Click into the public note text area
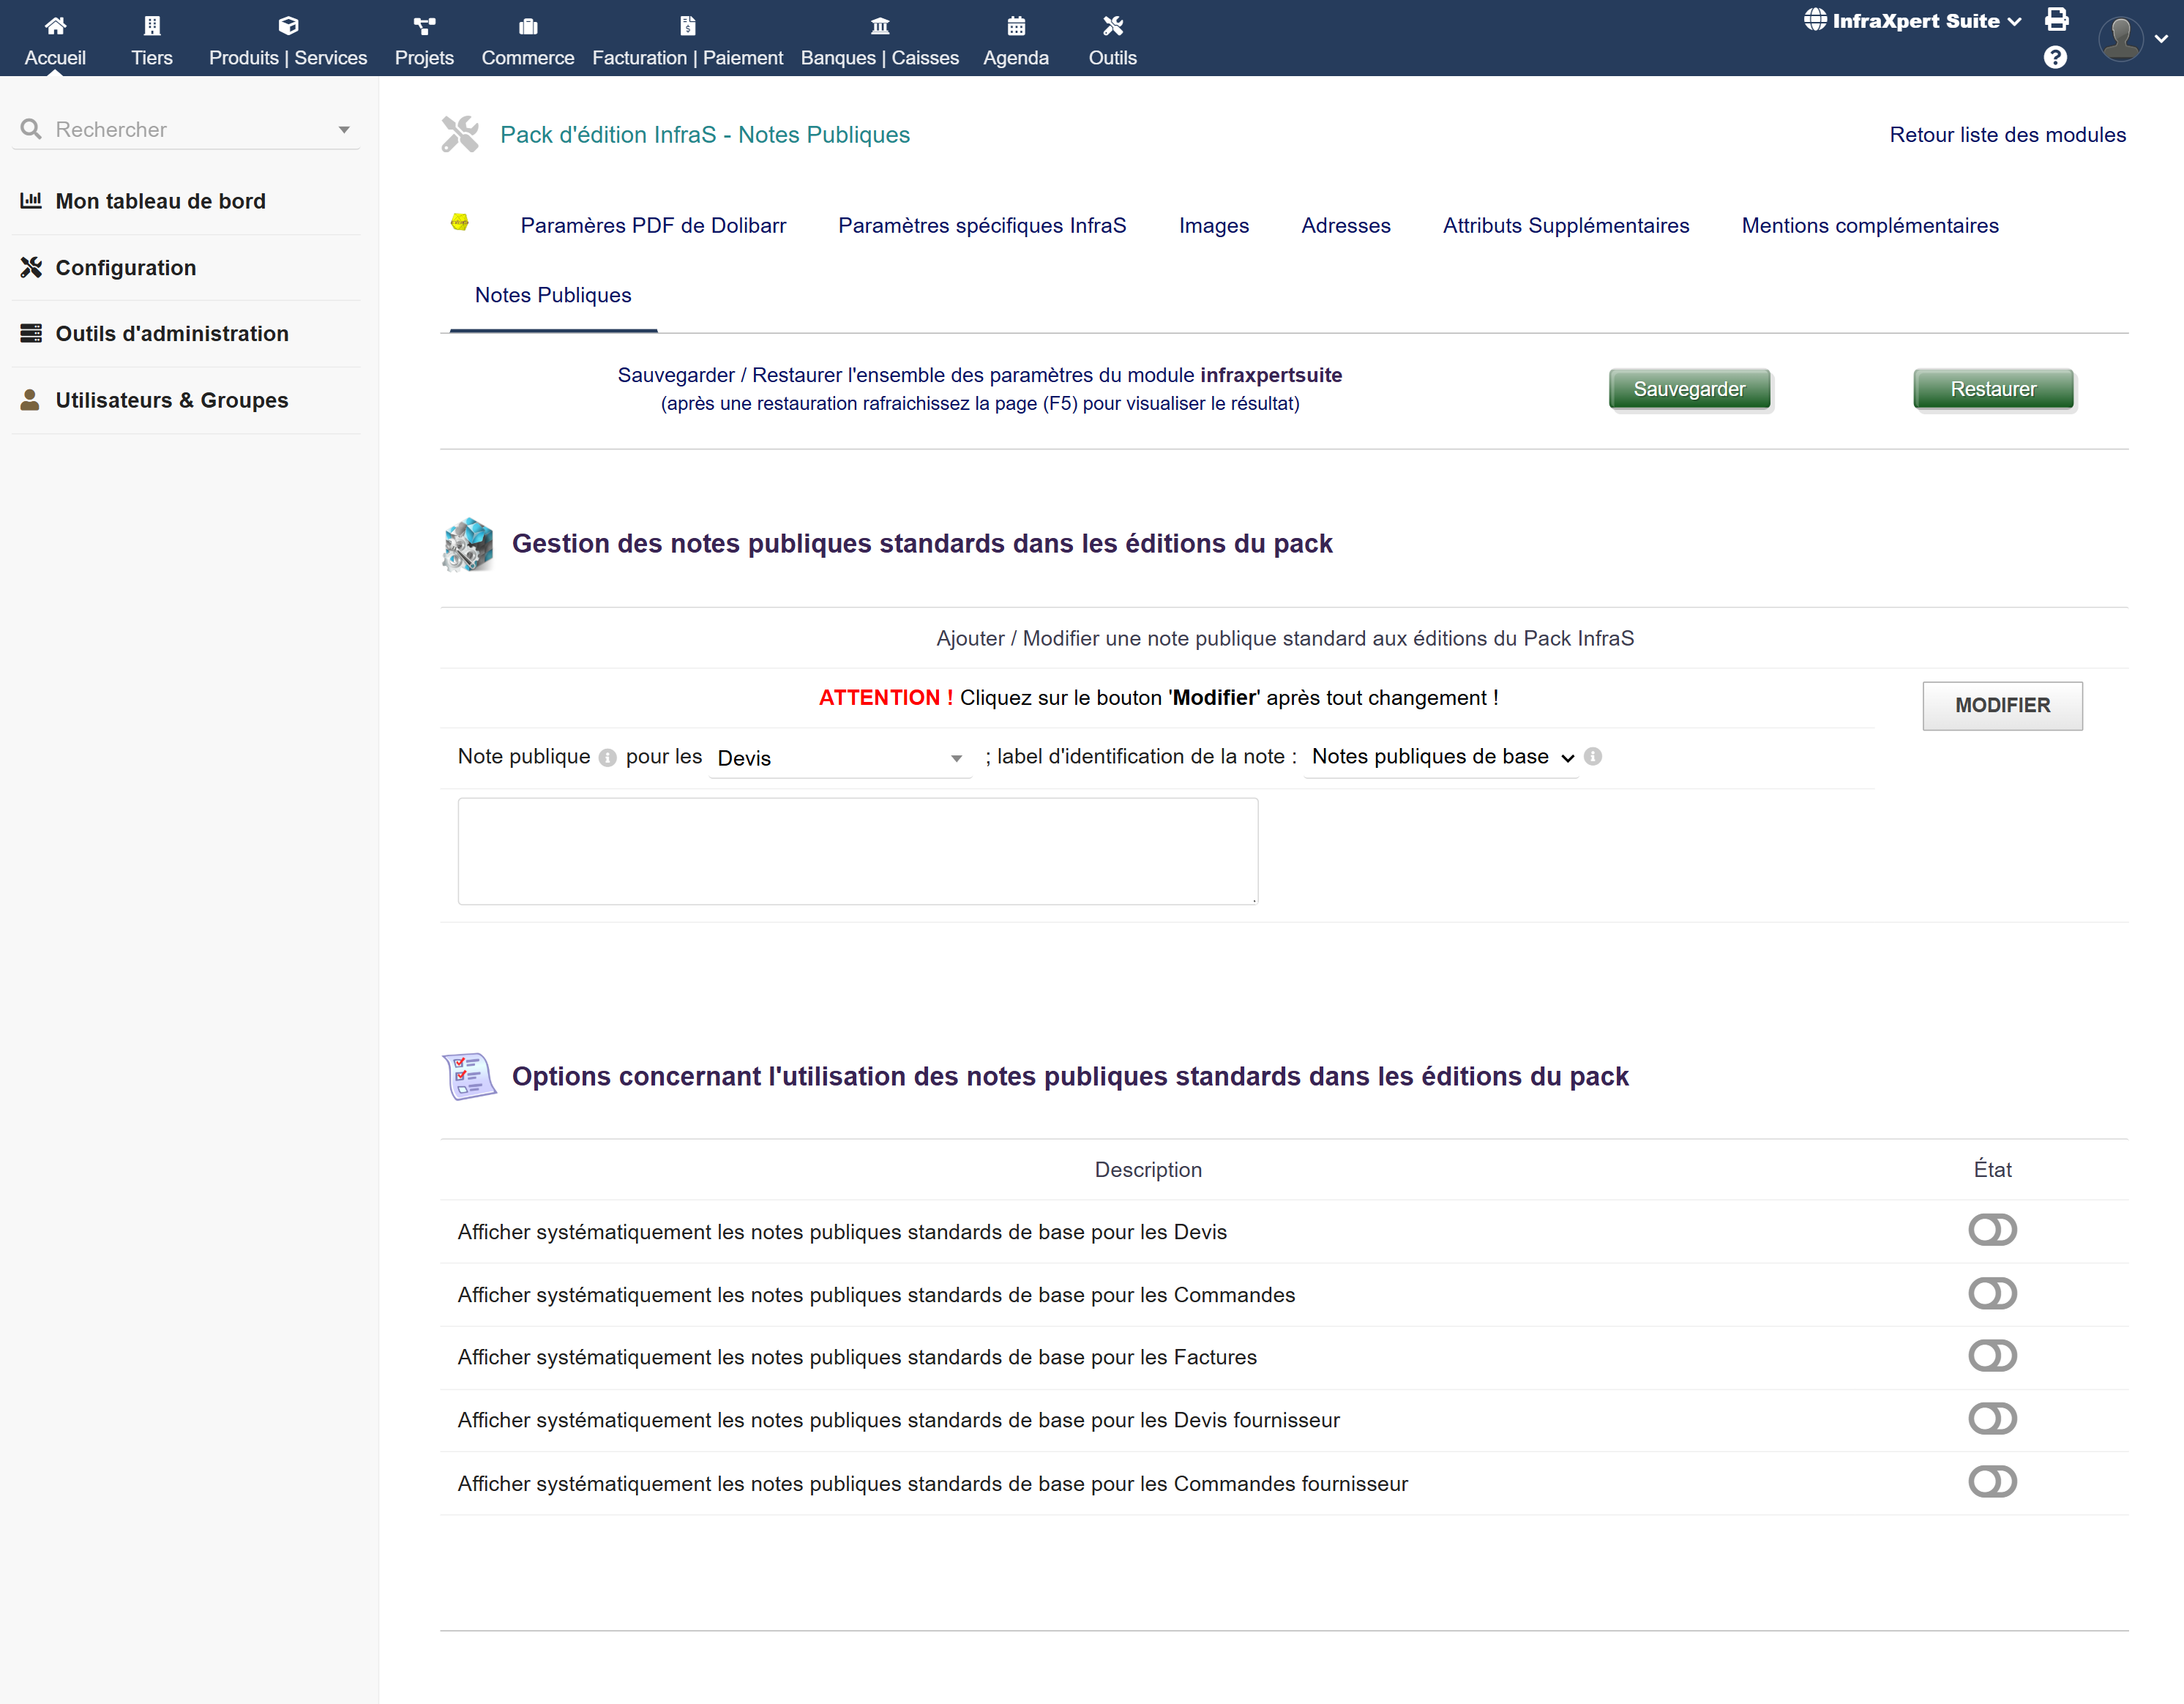2184x1704 pixels. 857,851
